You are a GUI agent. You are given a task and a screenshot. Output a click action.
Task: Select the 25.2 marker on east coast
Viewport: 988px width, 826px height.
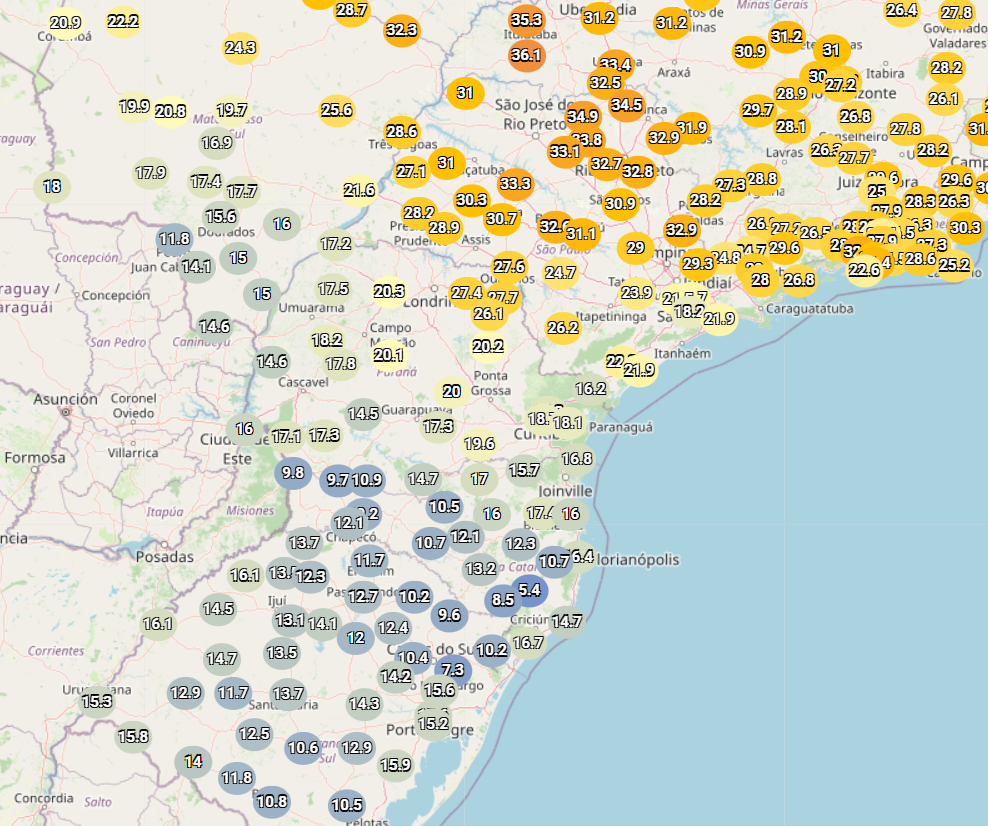tap(954, 265)
